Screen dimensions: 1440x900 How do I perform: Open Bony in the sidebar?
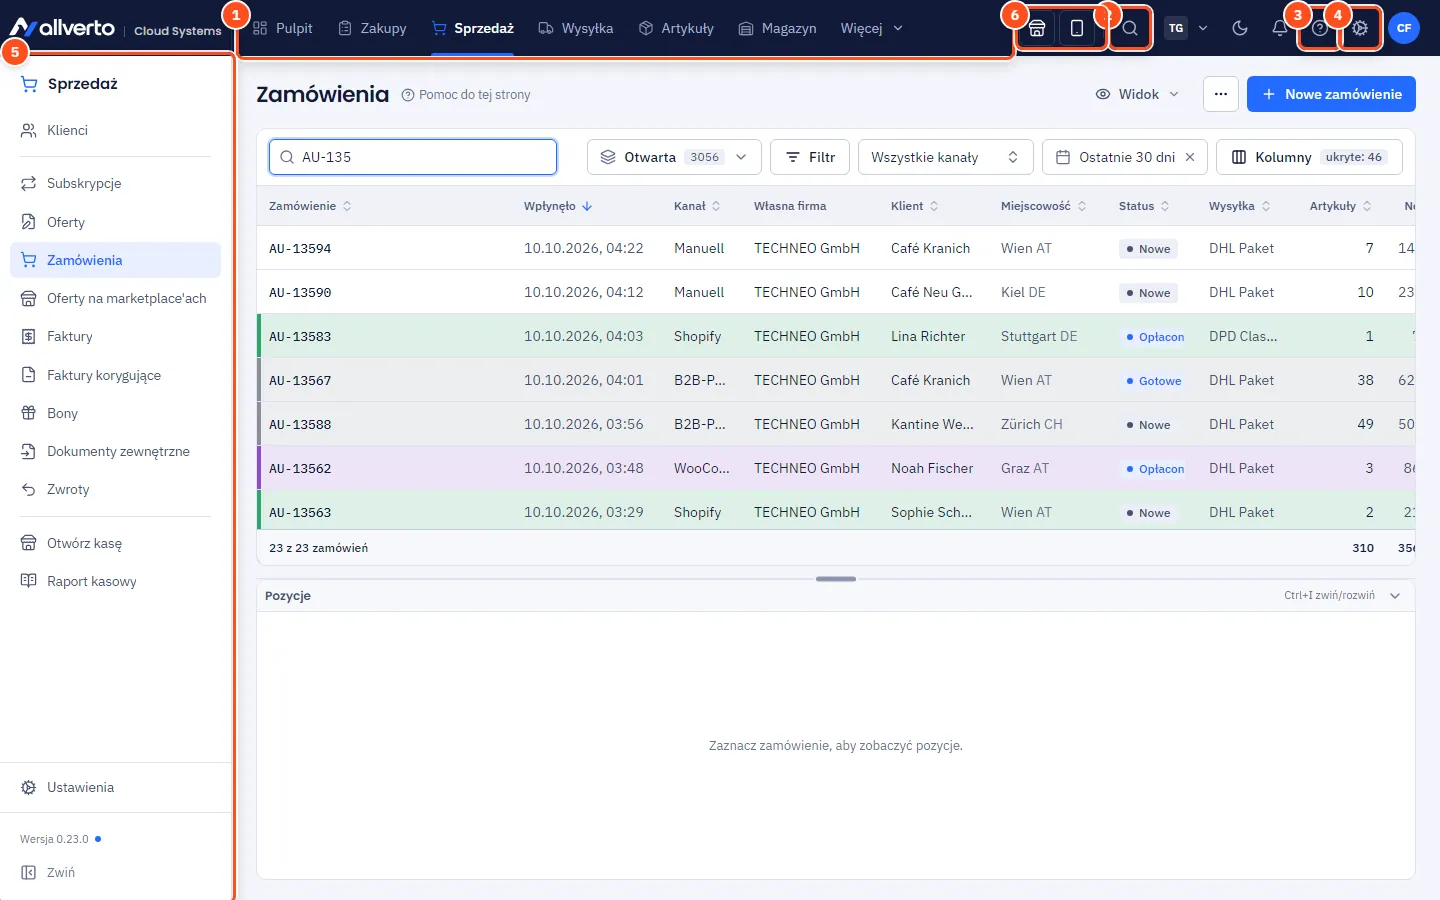click(115, 413)
